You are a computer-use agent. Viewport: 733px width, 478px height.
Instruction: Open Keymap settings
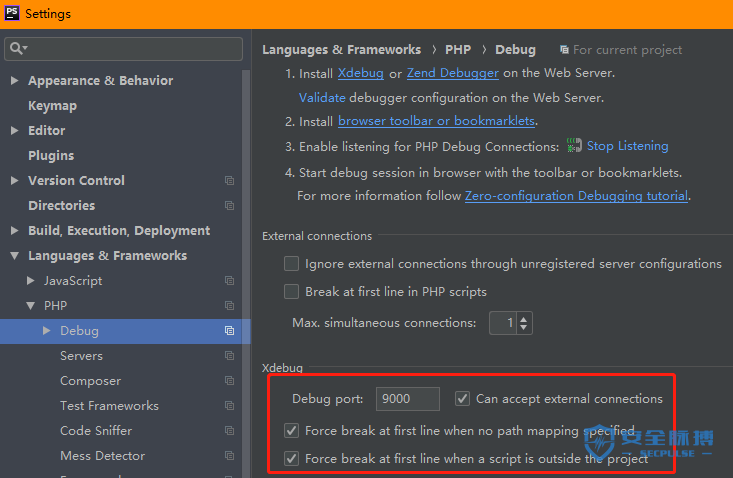click(x=52, y=106)
